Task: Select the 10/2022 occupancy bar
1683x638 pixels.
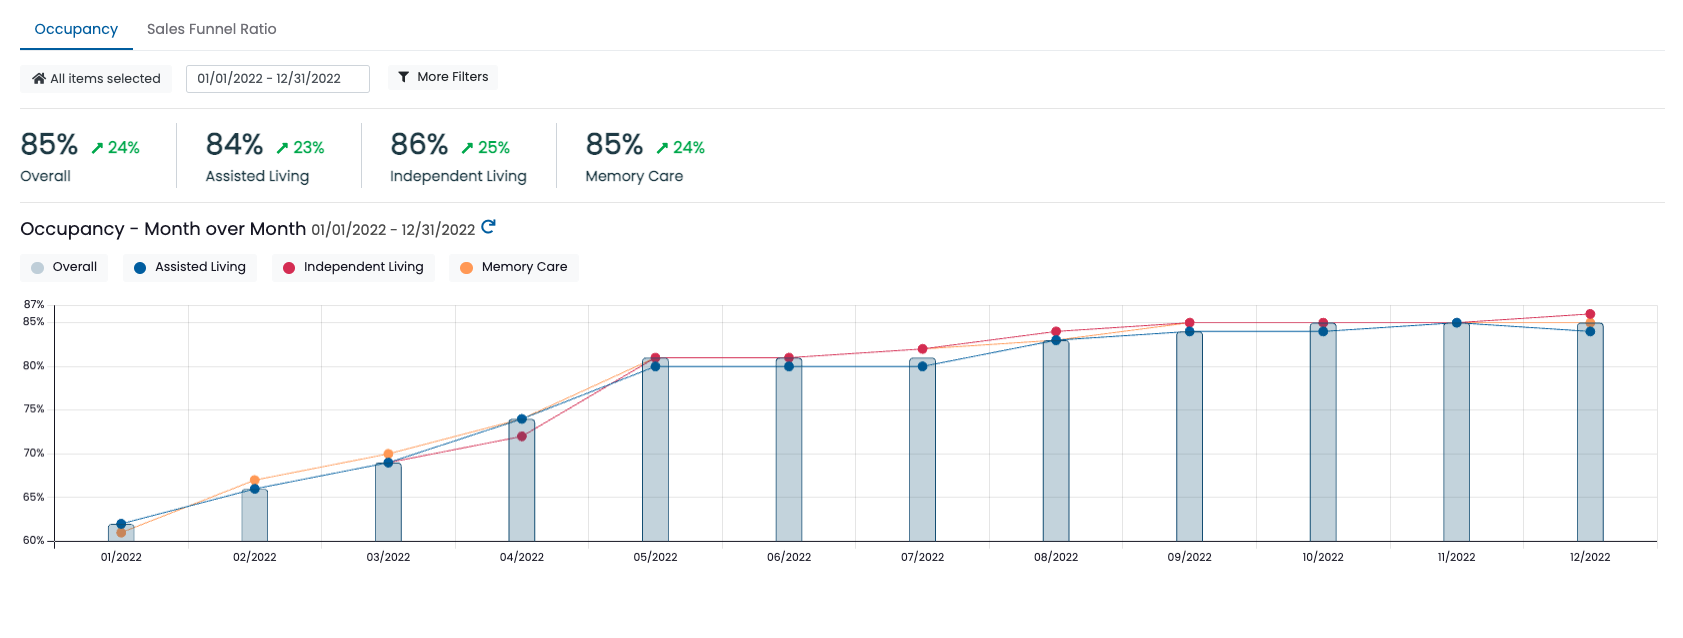Action: (1323, 432)
